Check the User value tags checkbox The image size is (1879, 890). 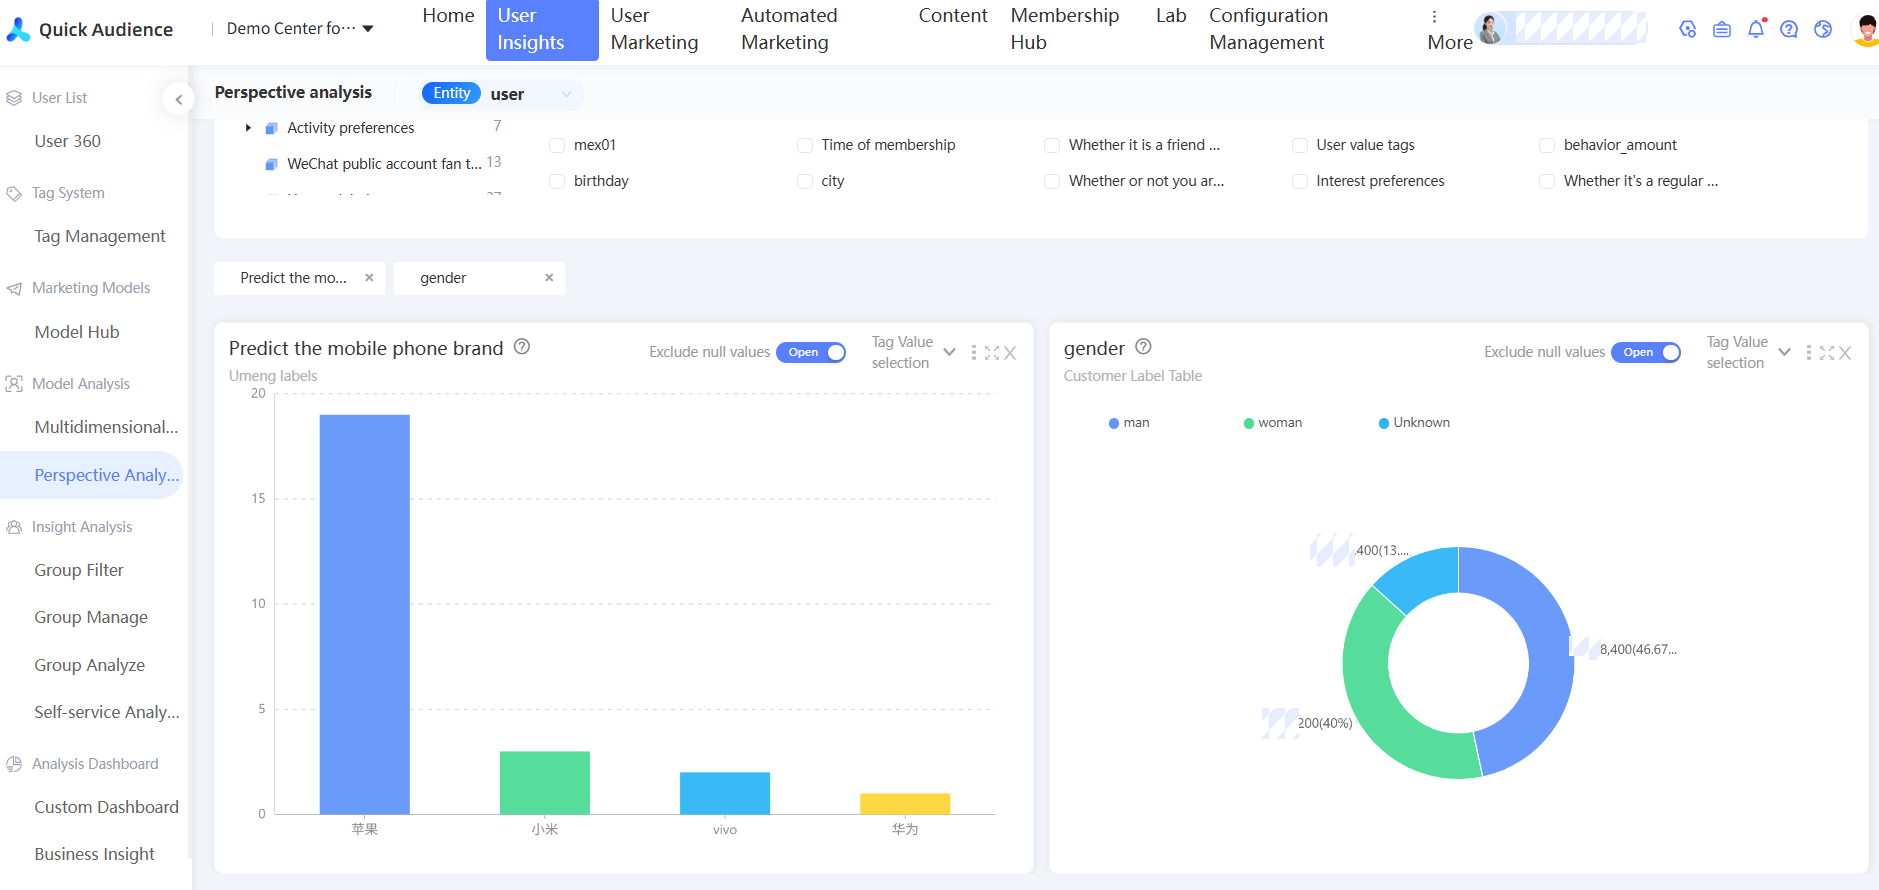pos(1300,145)
